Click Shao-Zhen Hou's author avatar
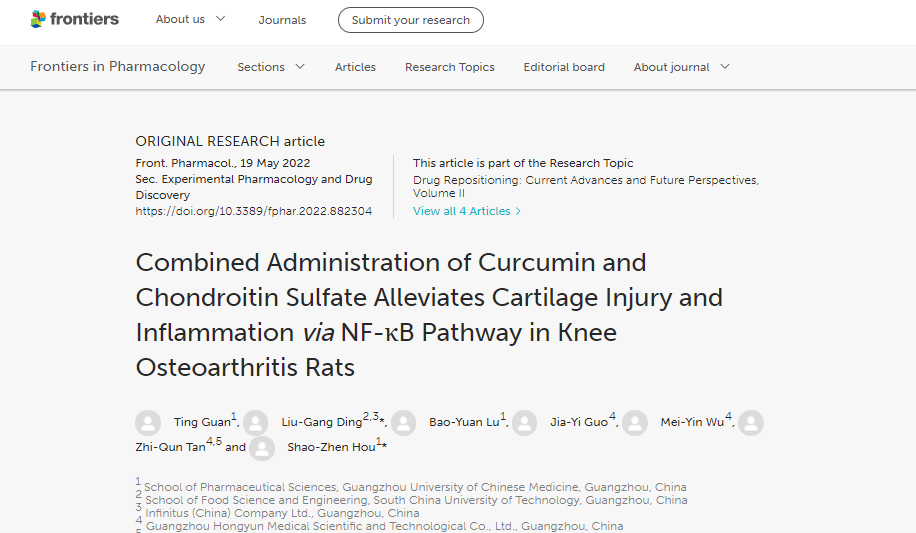The image size is (916, 533). pyautogui.click(x=262, y=448)
